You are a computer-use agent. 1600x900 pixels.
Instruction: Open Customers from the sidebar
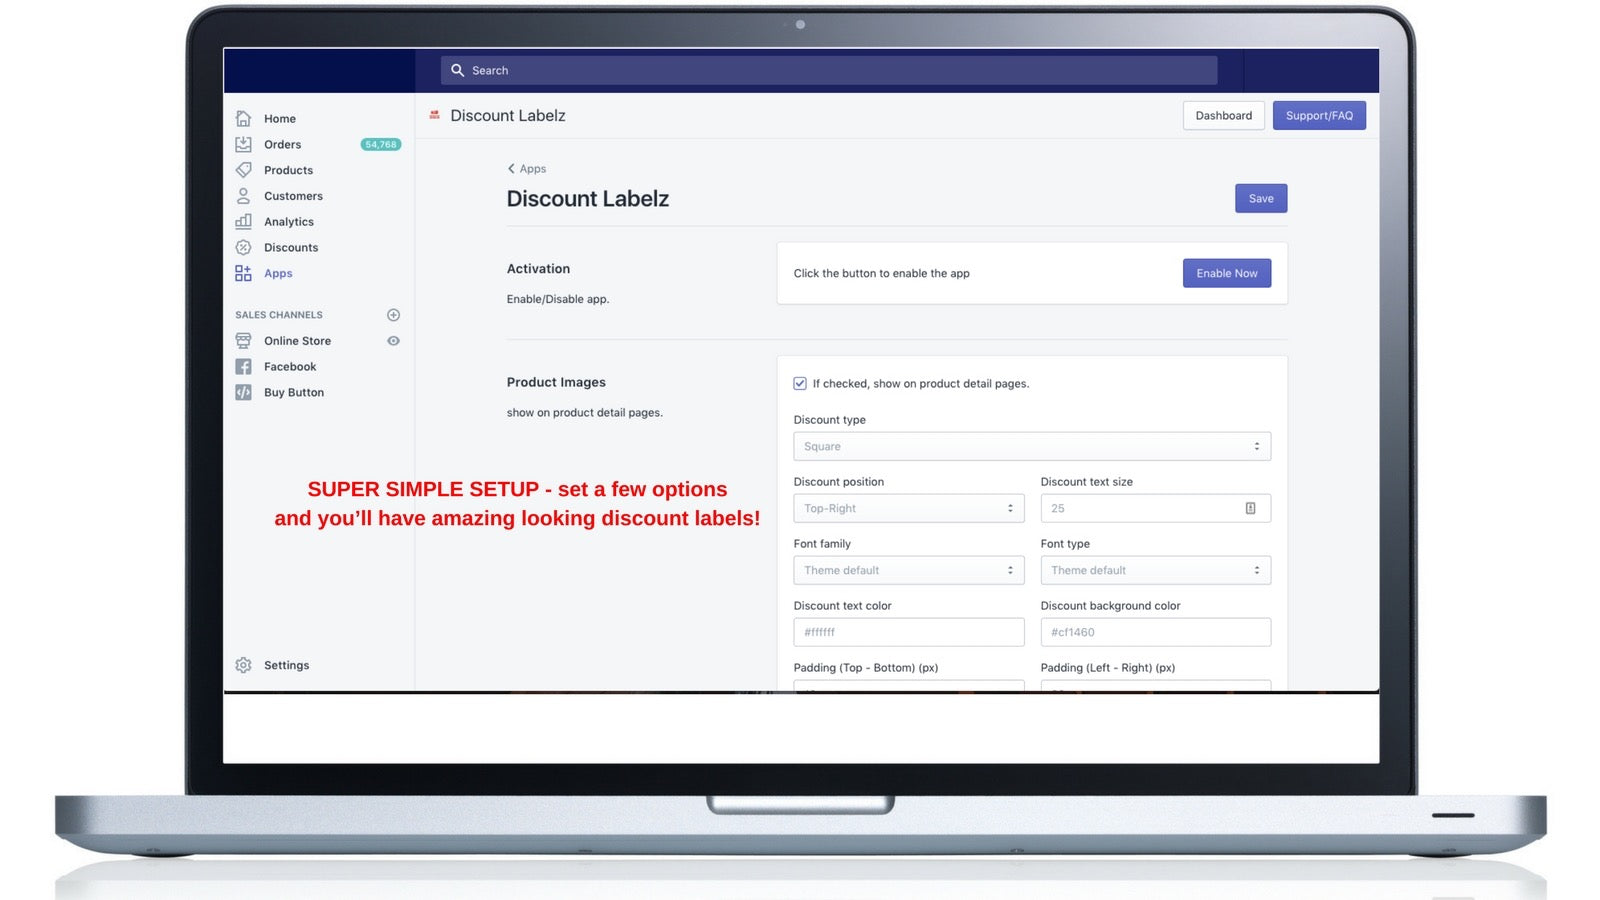pyautogui.click(x=244, y=196)
